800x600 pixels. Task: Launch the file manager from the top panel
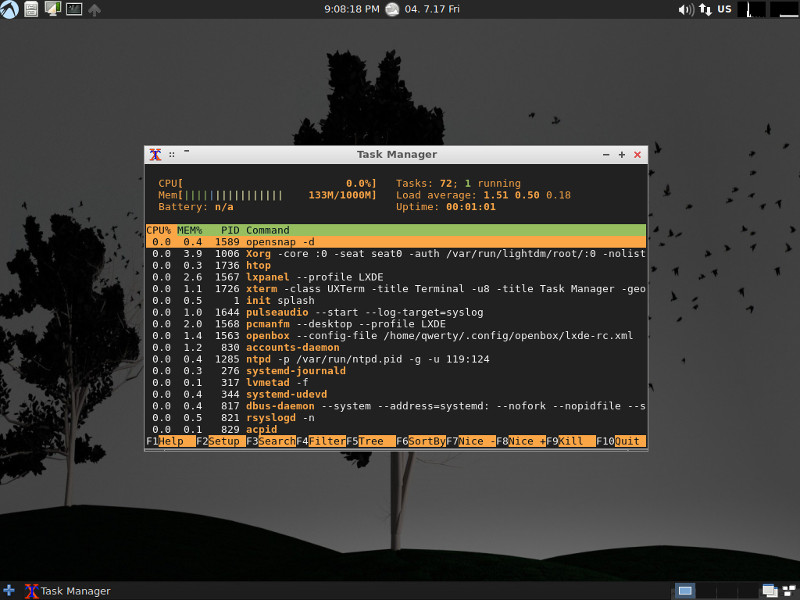pos(31,8)
